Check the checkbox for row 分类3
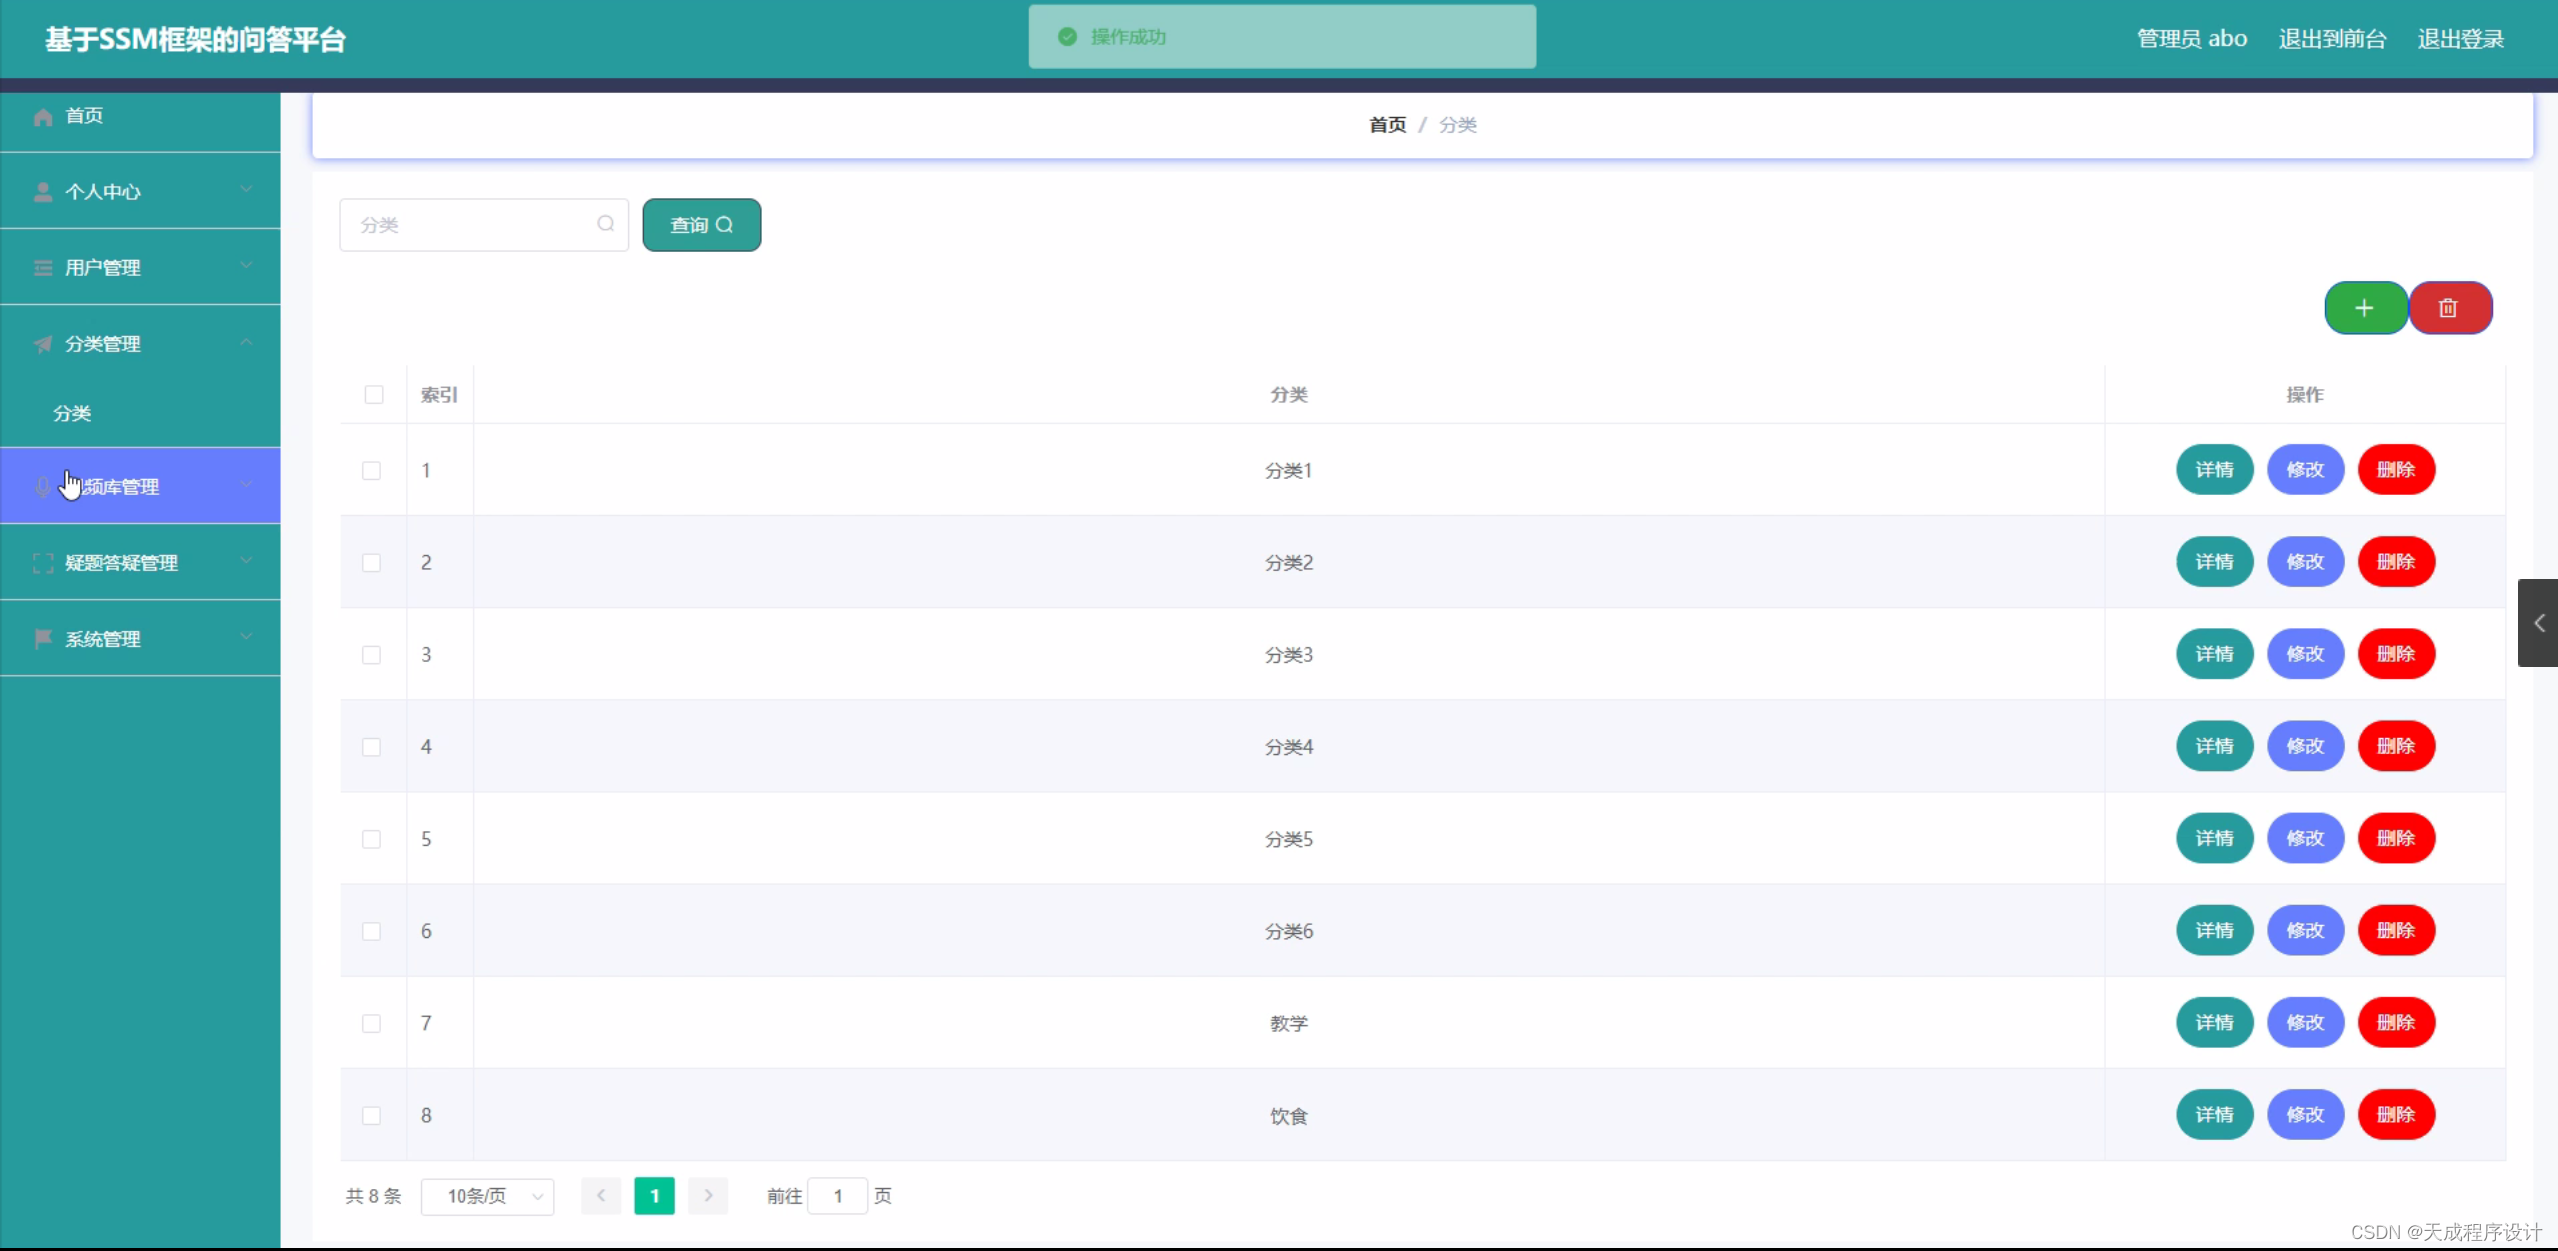This screenshot has height=1251, width=2558. [x=371, y=655]
